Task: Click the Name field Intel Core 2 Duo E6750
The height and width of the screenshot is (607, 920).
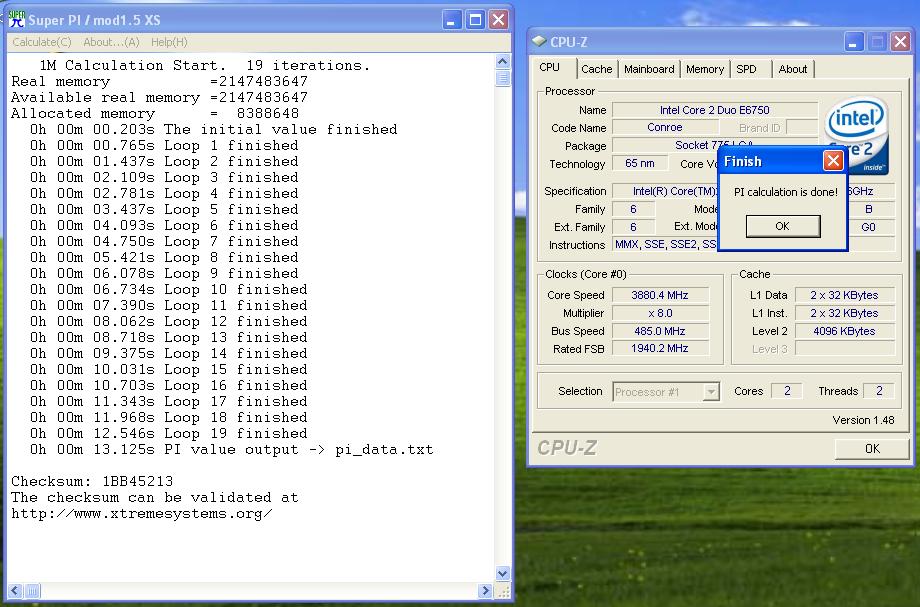Action: click(x=715, y=110)
